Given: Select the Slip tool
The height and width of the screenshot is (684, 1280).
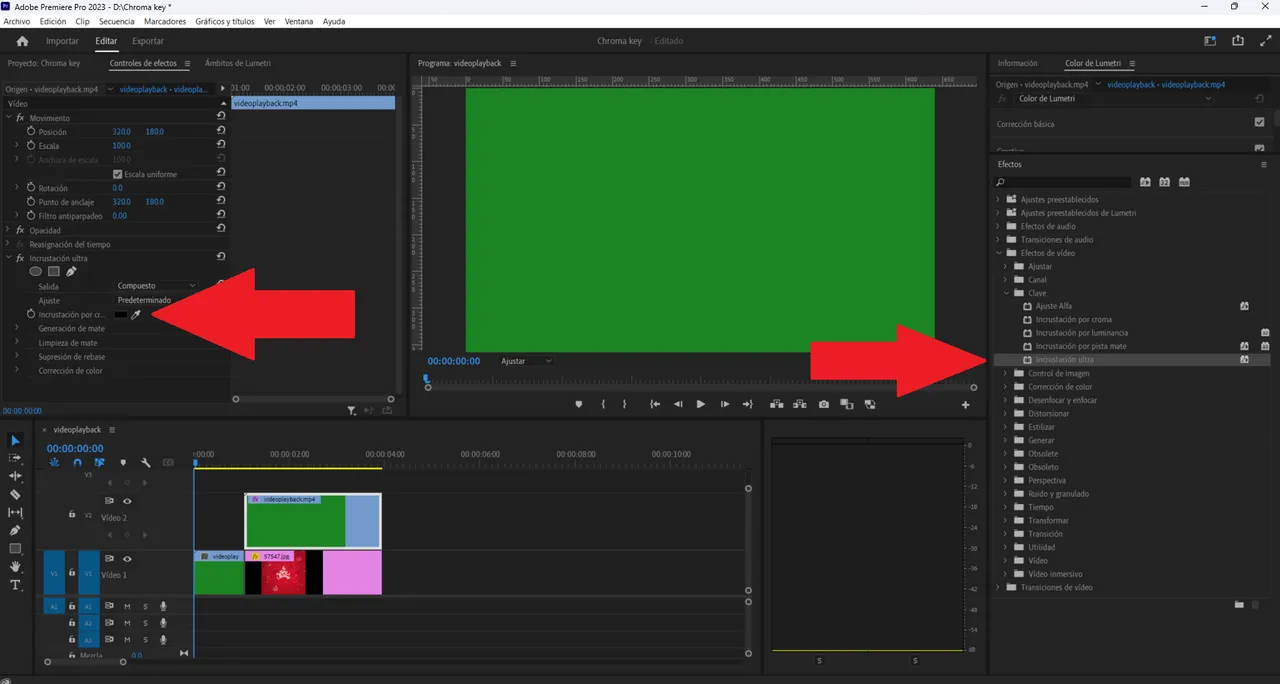Looking at the screenshot, I should coord(15,512).
